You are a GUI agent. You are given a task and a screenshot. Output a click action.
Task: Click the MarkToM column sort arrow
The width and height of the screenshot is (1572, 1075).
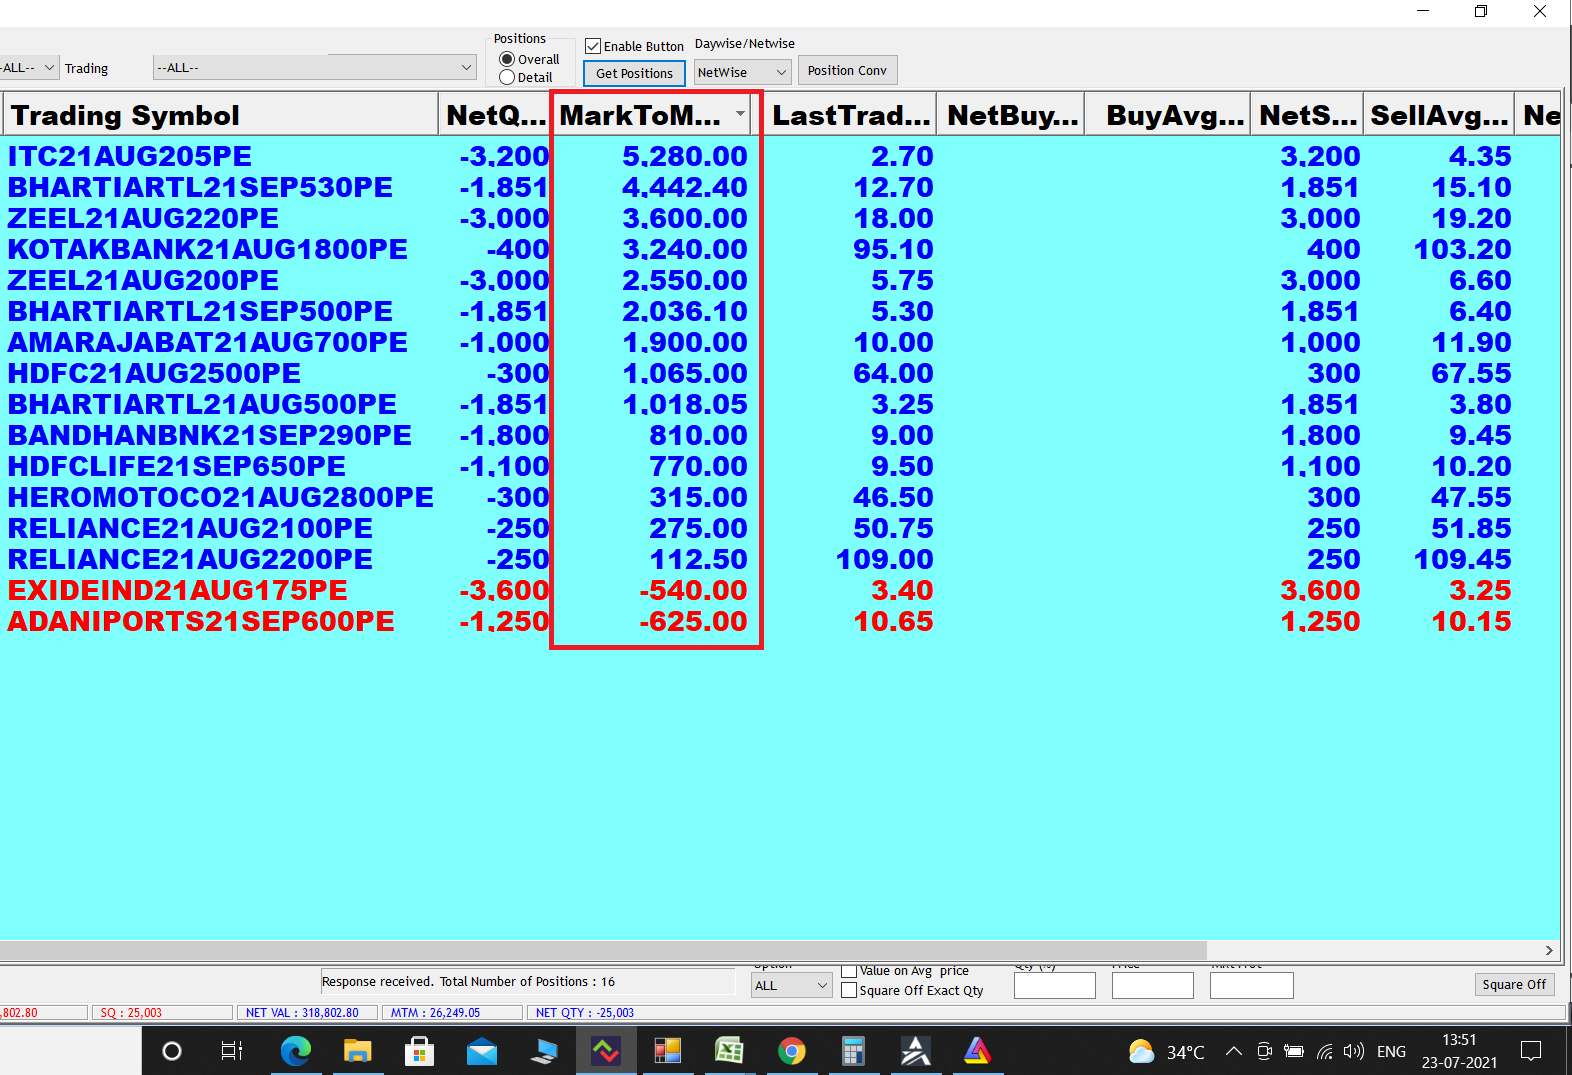(740, 114)
